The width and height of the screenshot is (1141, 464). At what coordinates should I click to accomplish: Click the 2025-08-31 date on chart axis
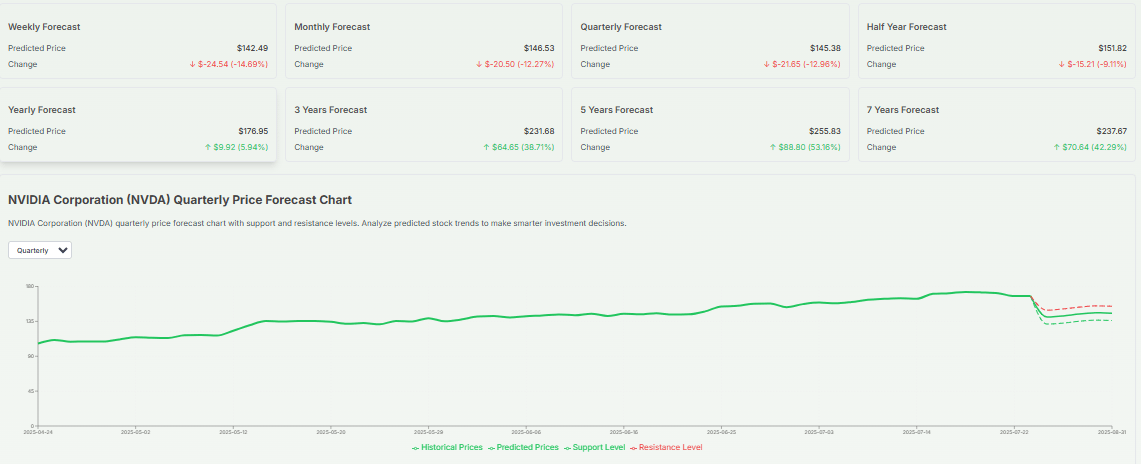1112,431
